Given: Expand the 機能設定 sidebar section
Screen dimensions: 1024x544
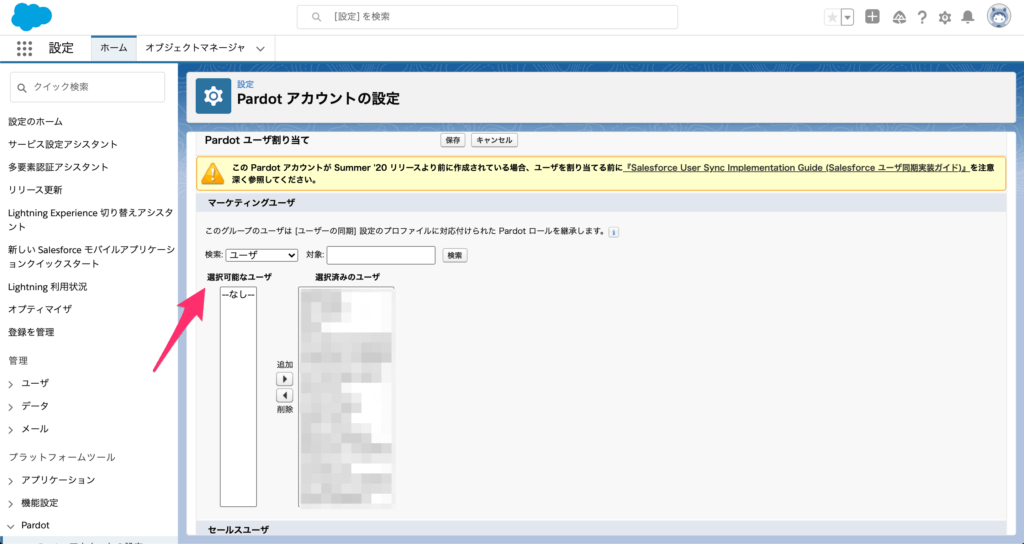Looking at the screenshot, I should [x=10, y=504].
